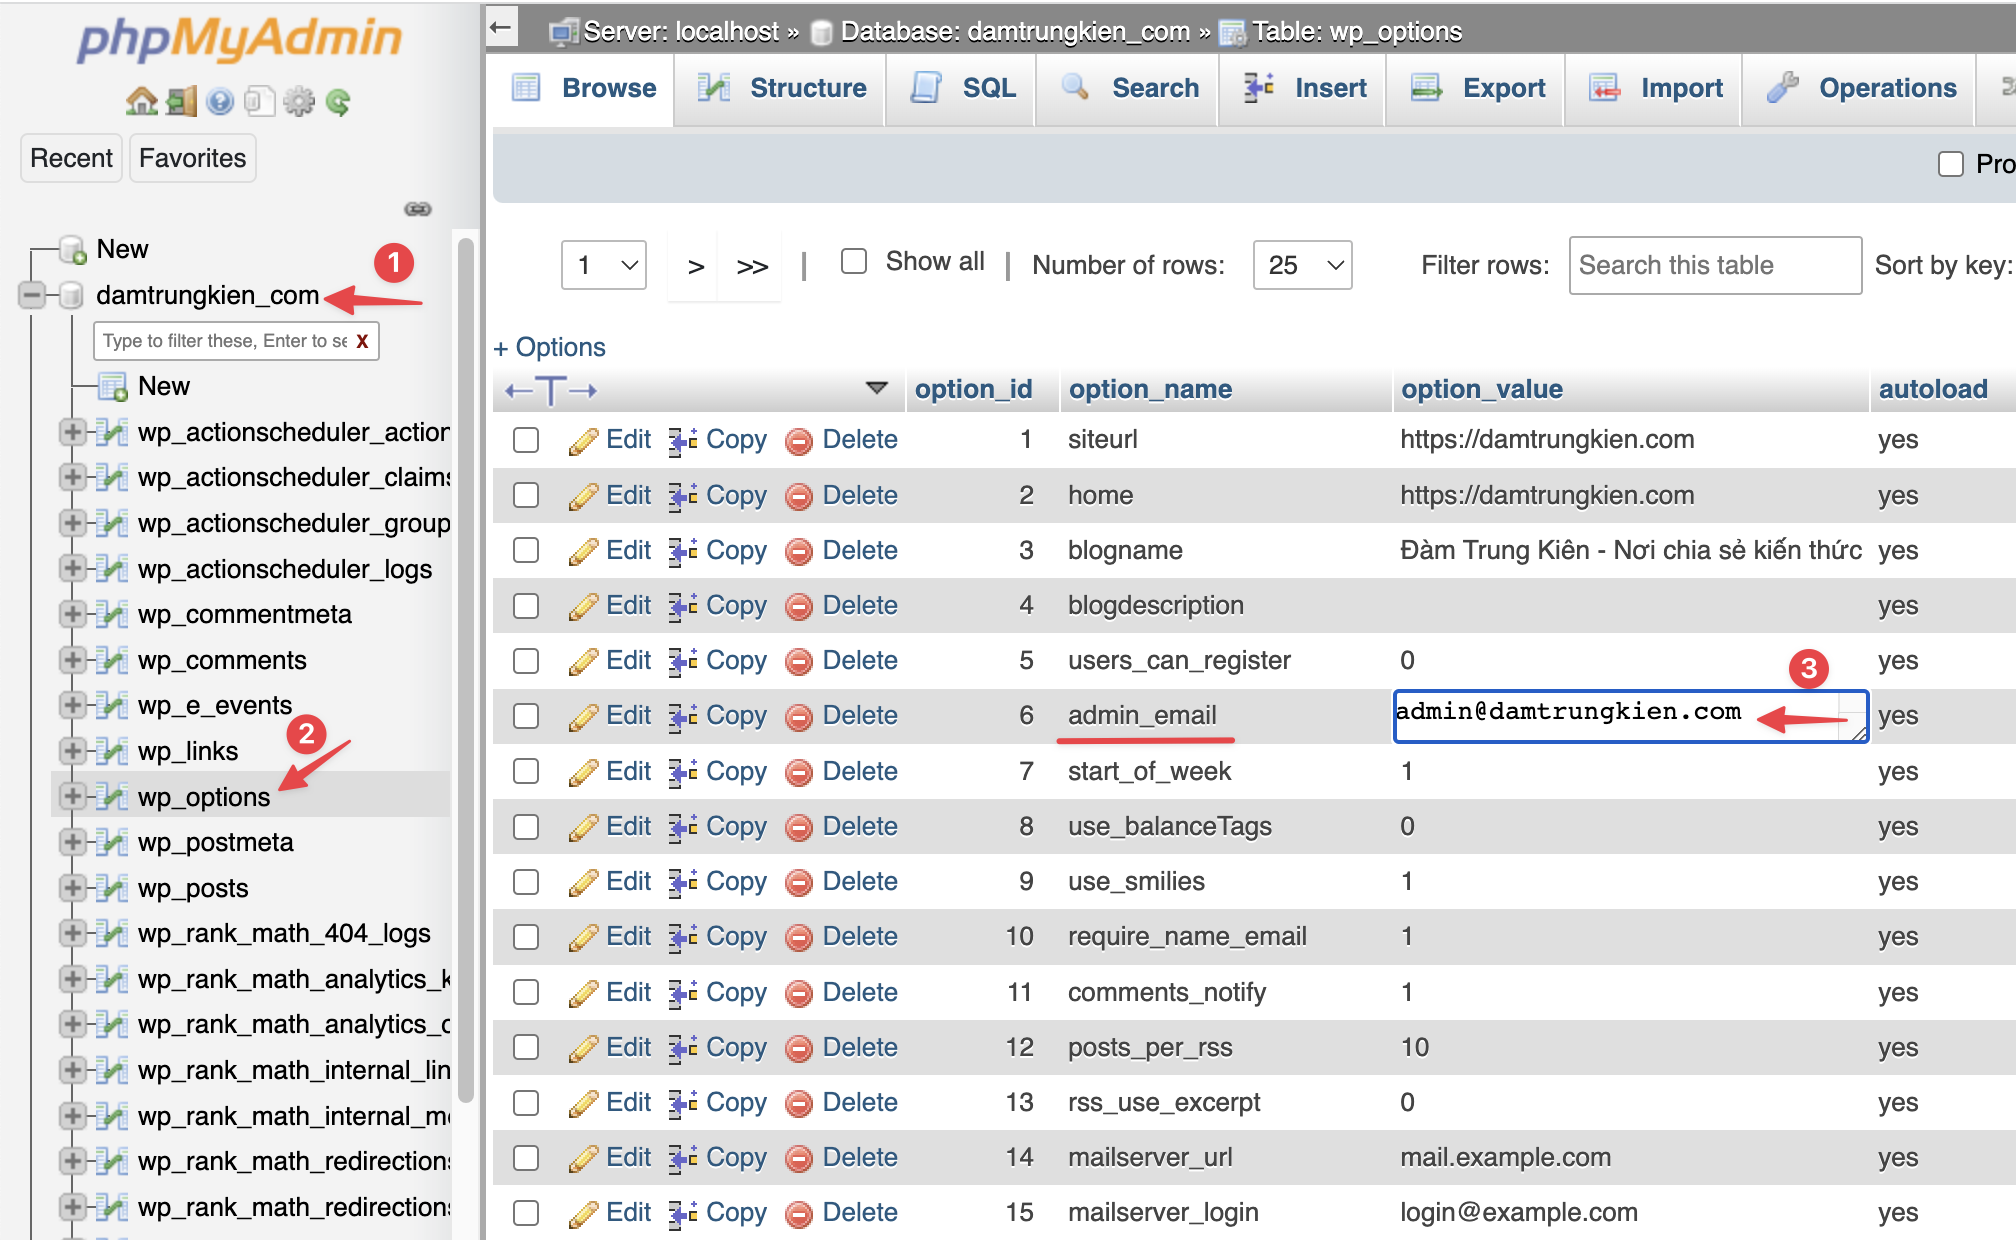Clear the table filter with red X

coord(362,341)
